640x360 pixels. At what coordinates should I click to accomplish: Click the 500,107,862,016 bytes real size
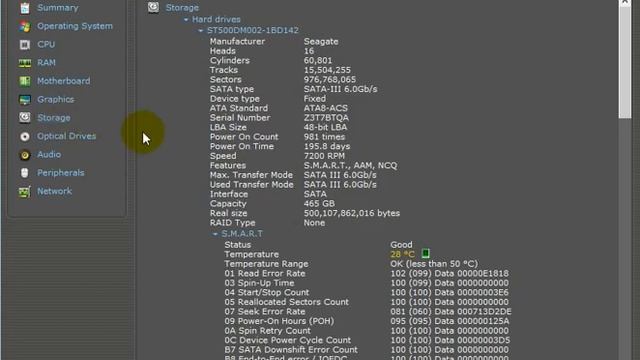coord(352,213)
